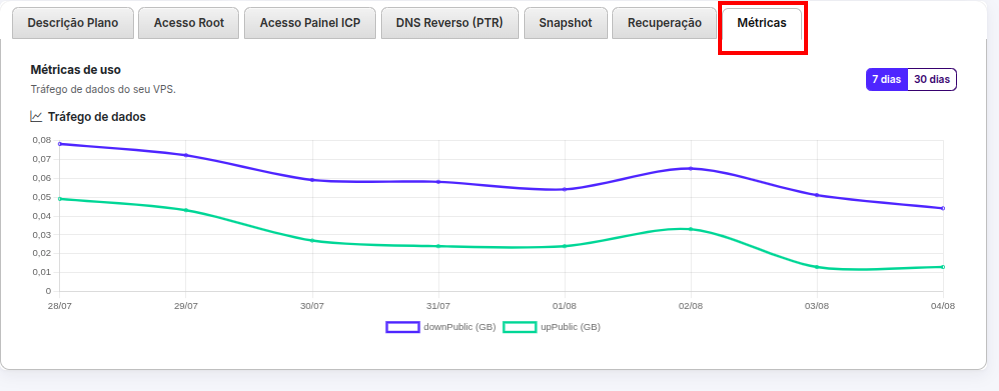Click the chart icon beside Tráfego de dados
Viewport: 999px width, 391px height.
tap(36, 117)
